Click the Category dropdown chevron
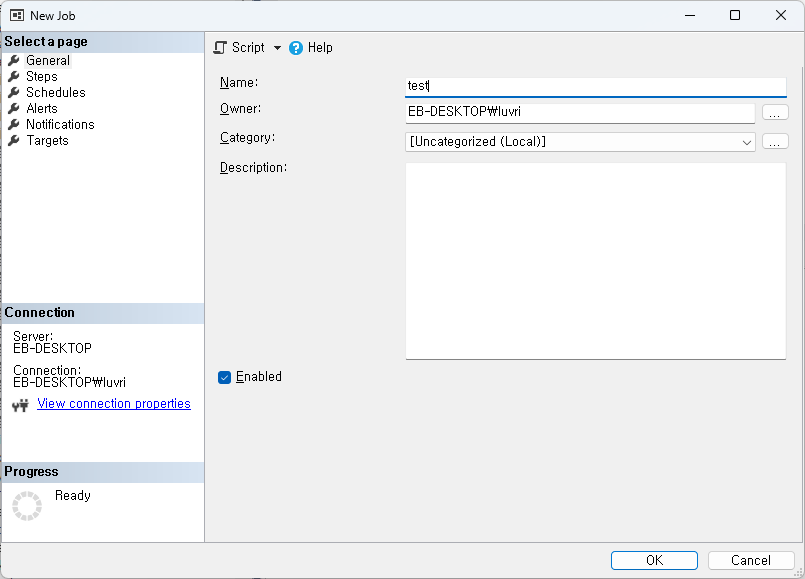 (746, 142)
